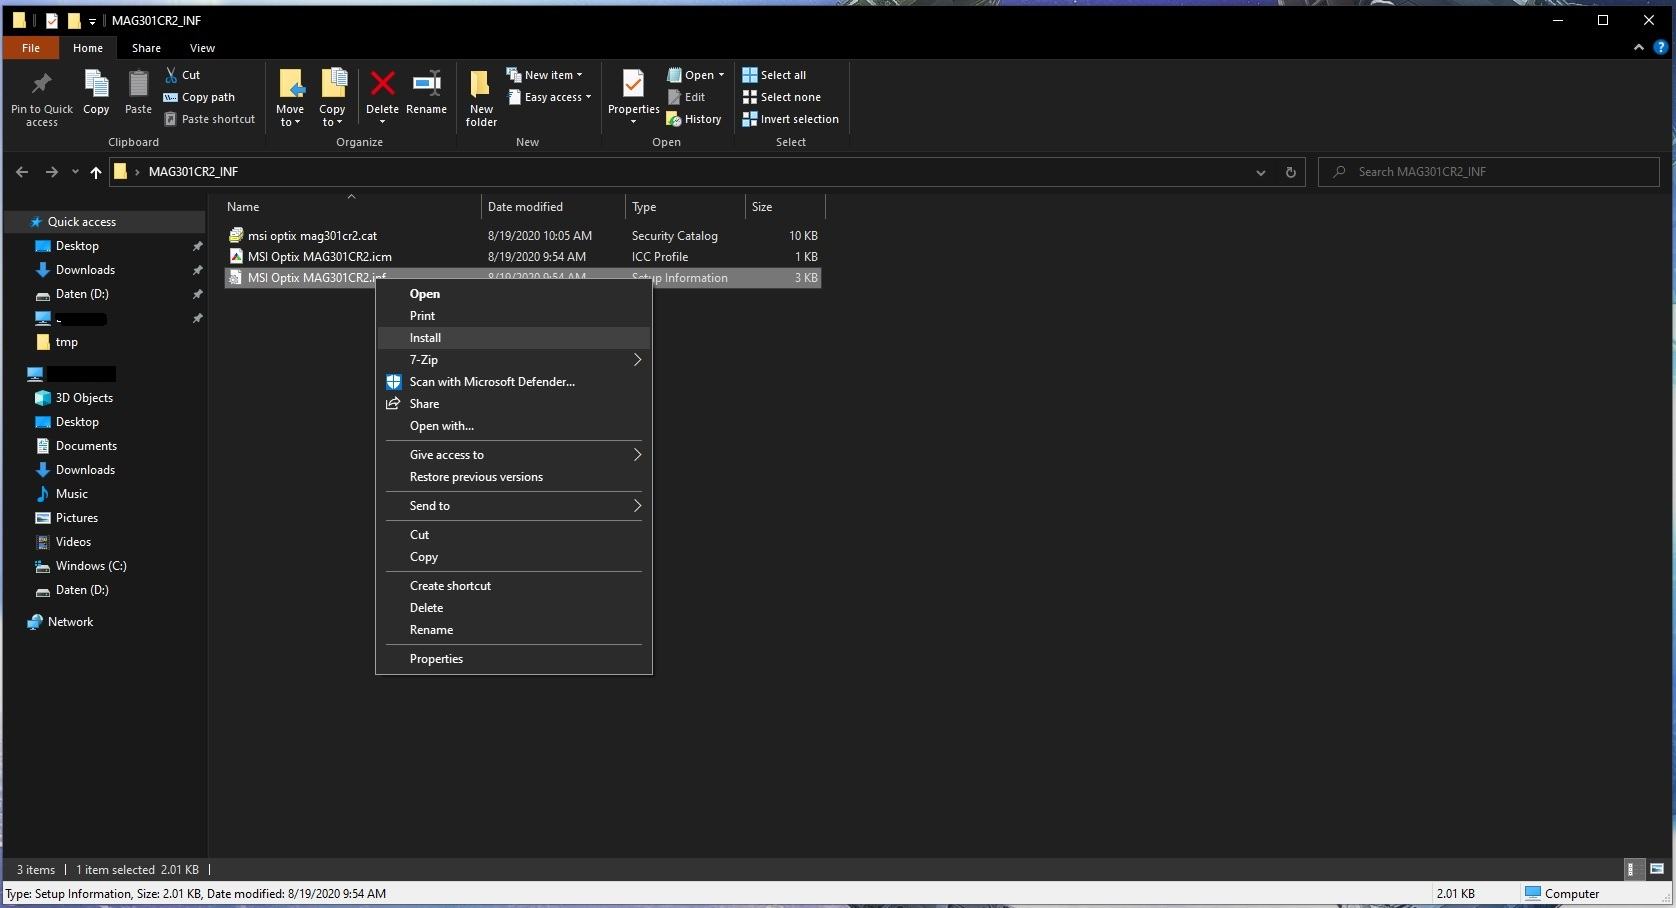The height and width of the screenshot is (908, 1676).
Task: Click the Up one level arrow
Action: pos(96,172)
